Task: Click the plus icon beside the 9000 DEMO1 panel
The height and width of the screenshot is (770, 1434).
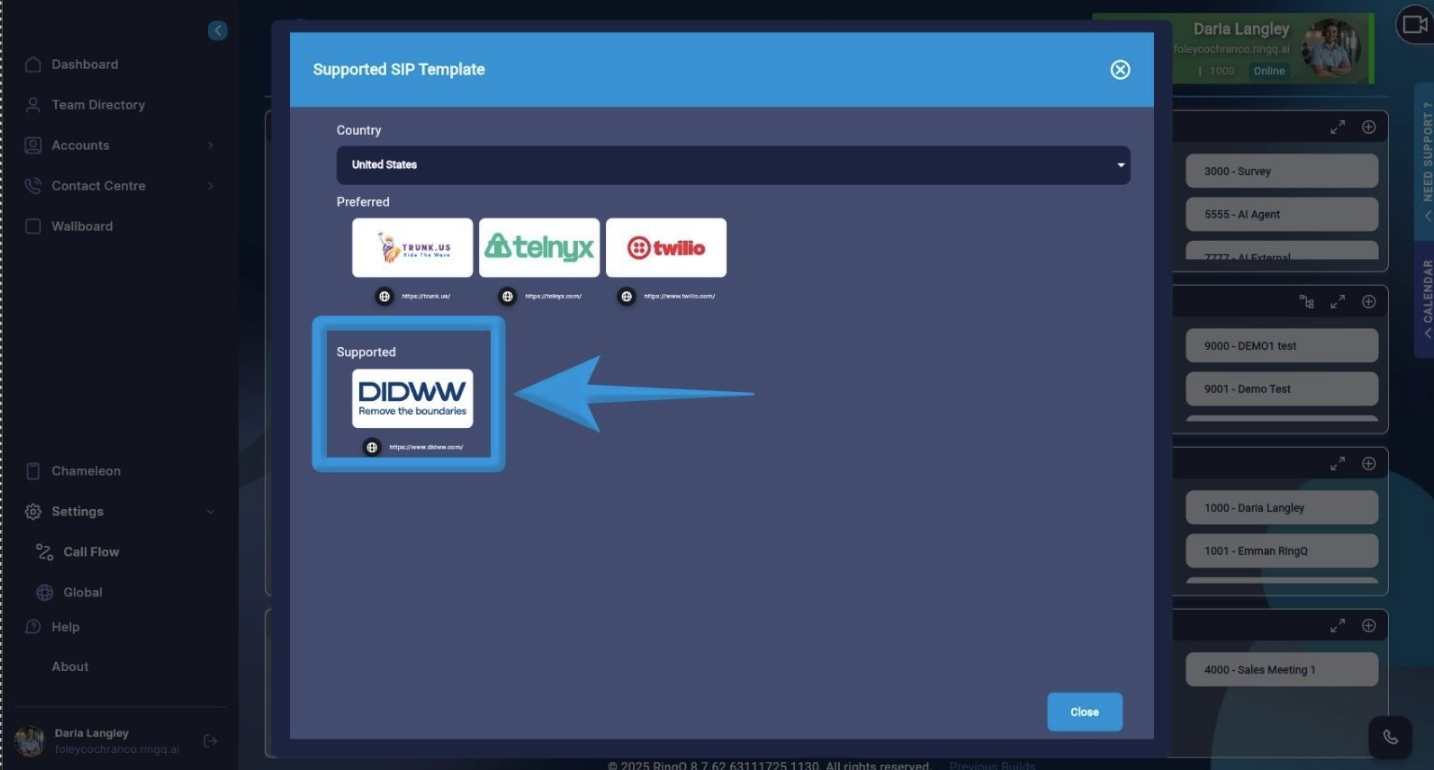Action: pyautogui.click(x=1368, y=301)
